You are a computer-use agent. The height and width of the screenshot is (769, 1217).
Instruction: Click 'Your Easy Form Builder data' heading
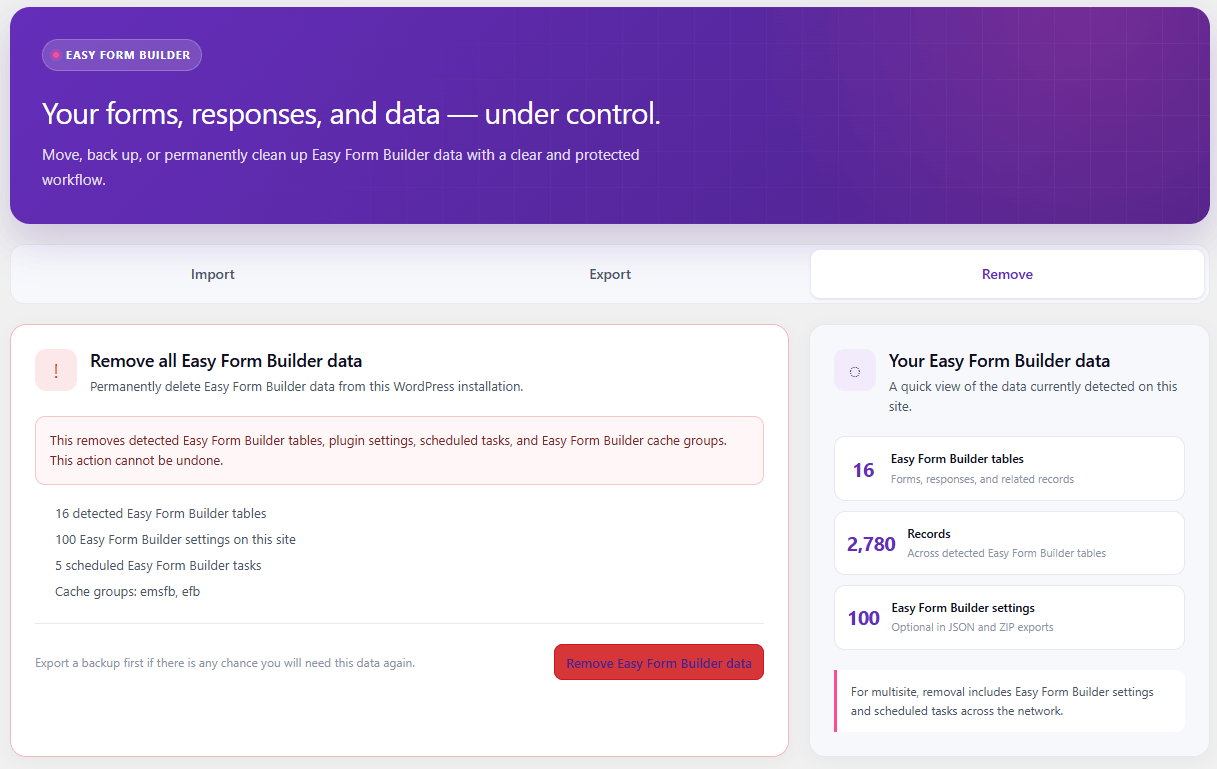pos(999,361)
